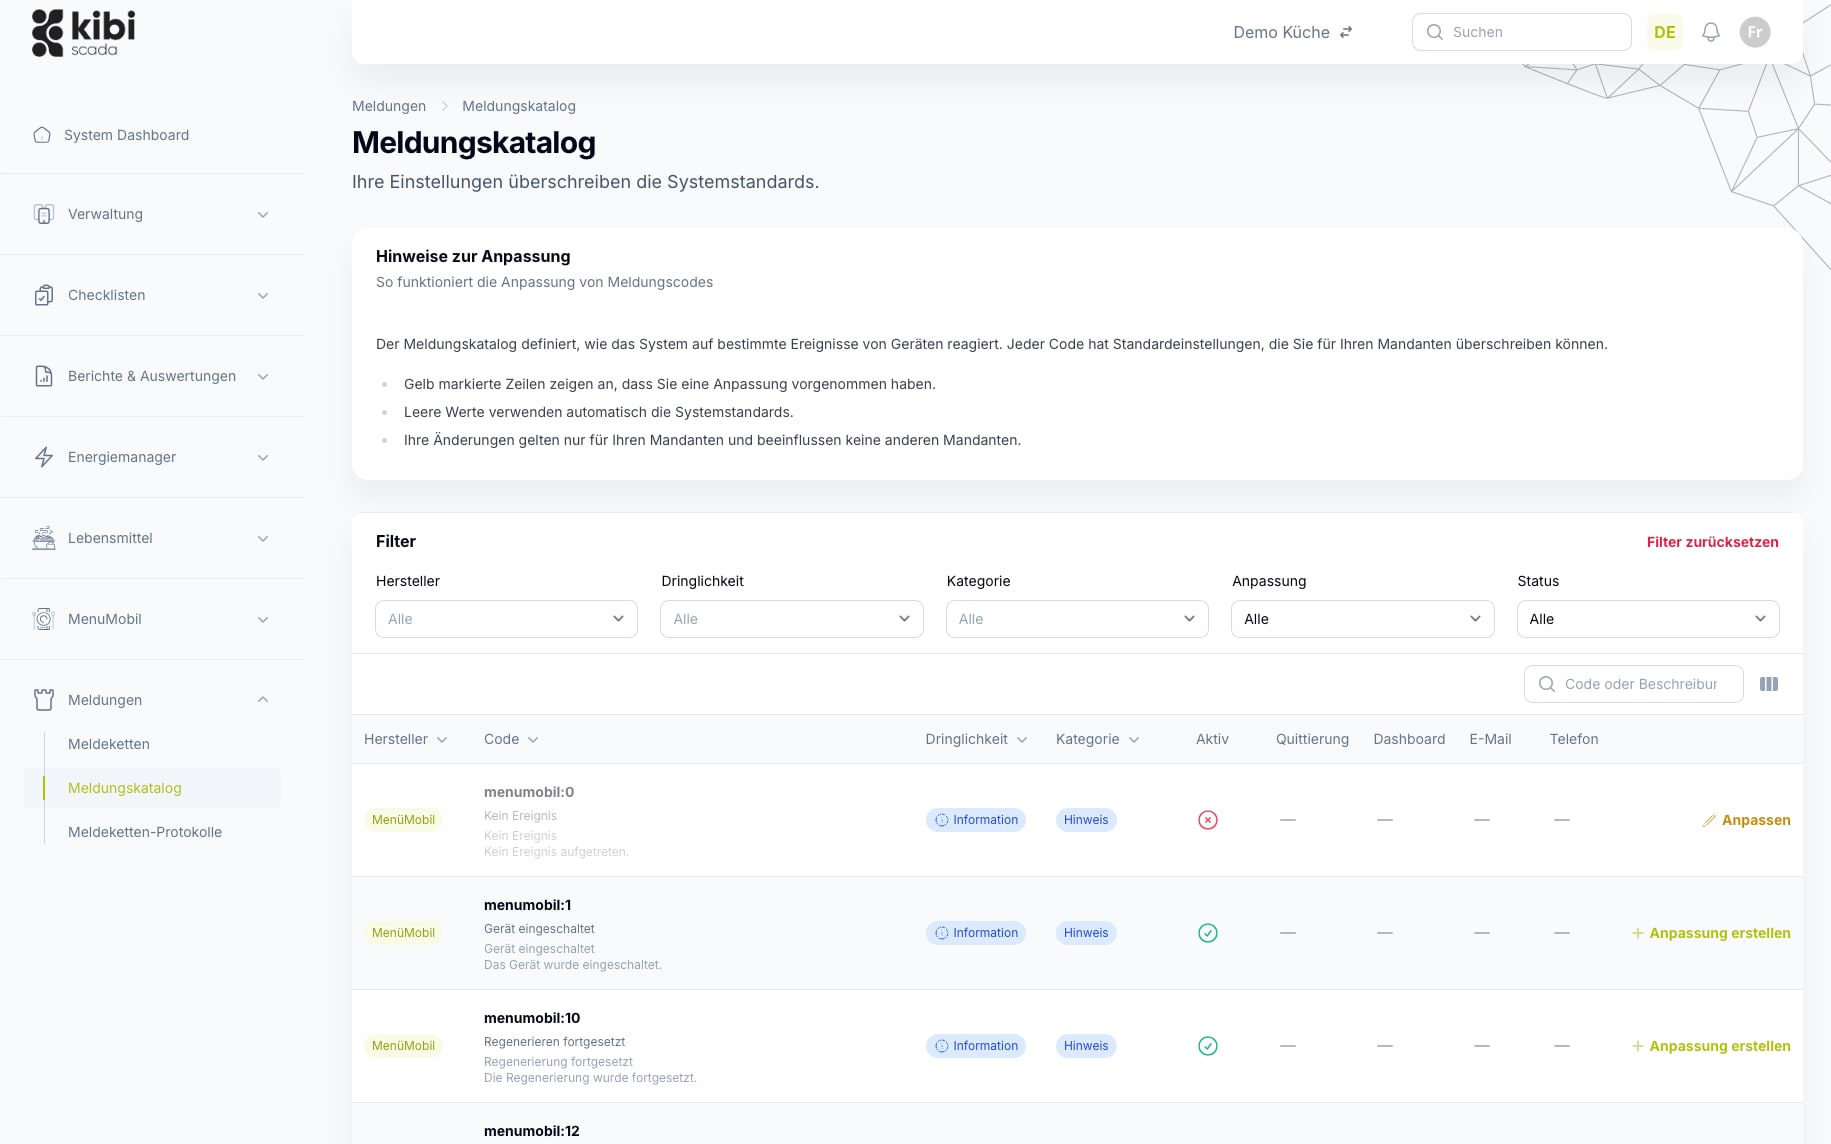Click the Berichte & Auswertungen document icon
The height and width of the screenshot is (1144, 1831).
click(x=44, y=376)
